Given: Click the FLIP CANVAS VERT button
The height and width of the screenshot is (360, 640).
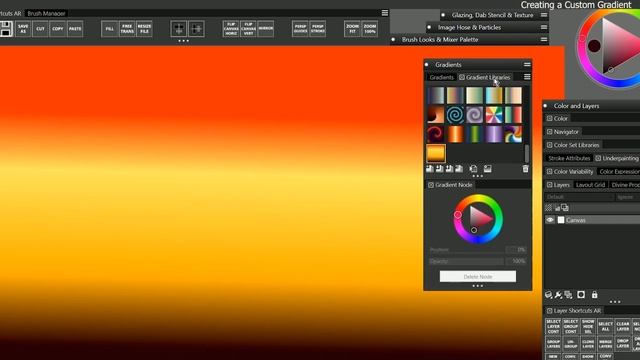Looking at the screenshot, I should [248, 29].
